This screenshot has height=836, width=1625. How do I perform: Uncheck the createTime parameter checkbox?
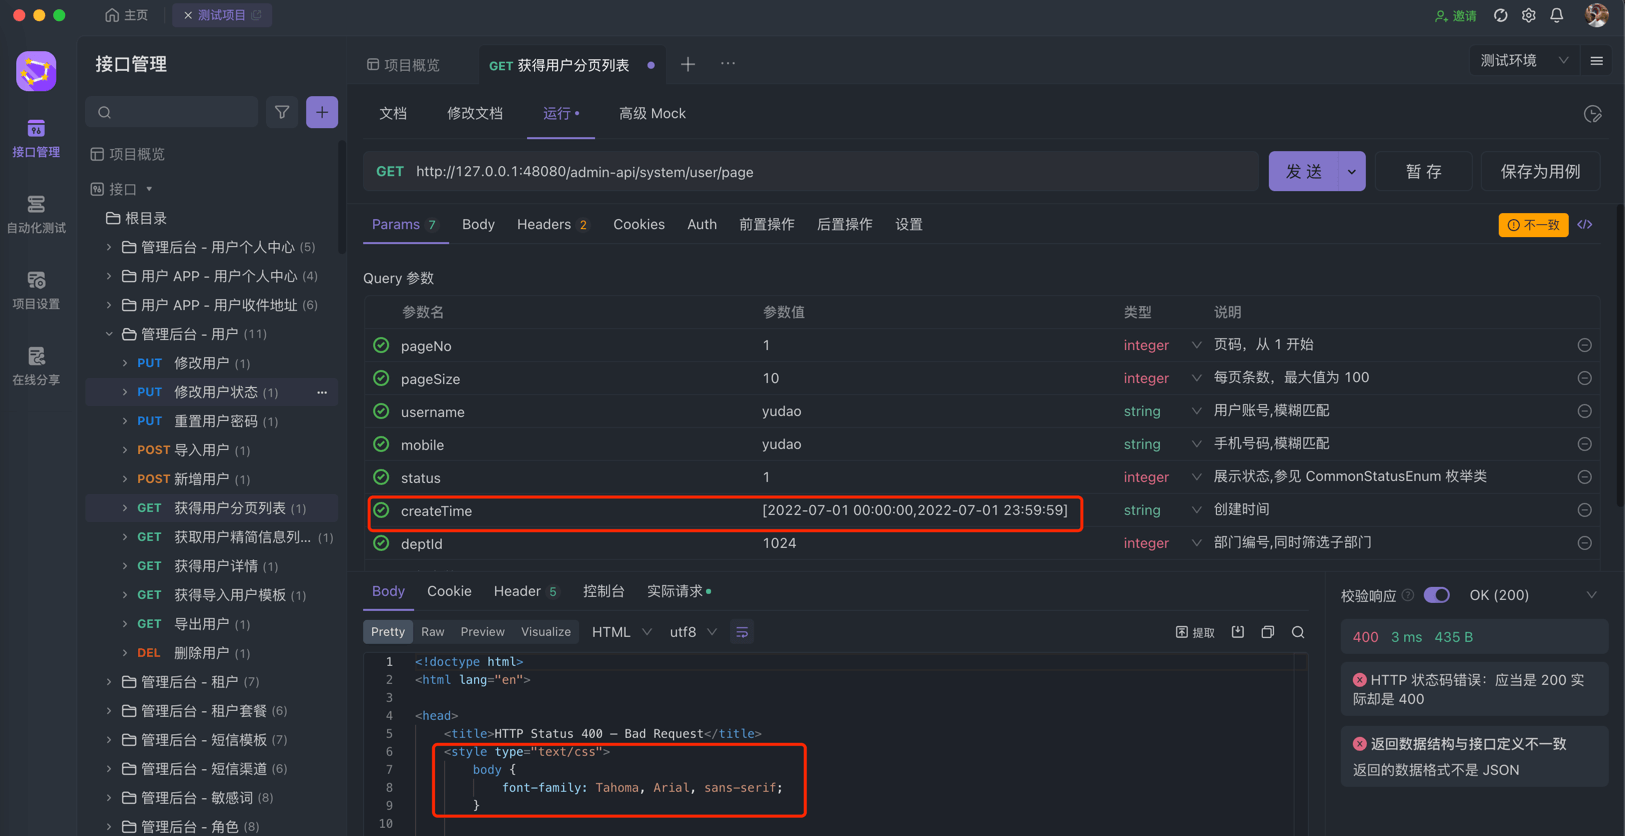[381, 510]
